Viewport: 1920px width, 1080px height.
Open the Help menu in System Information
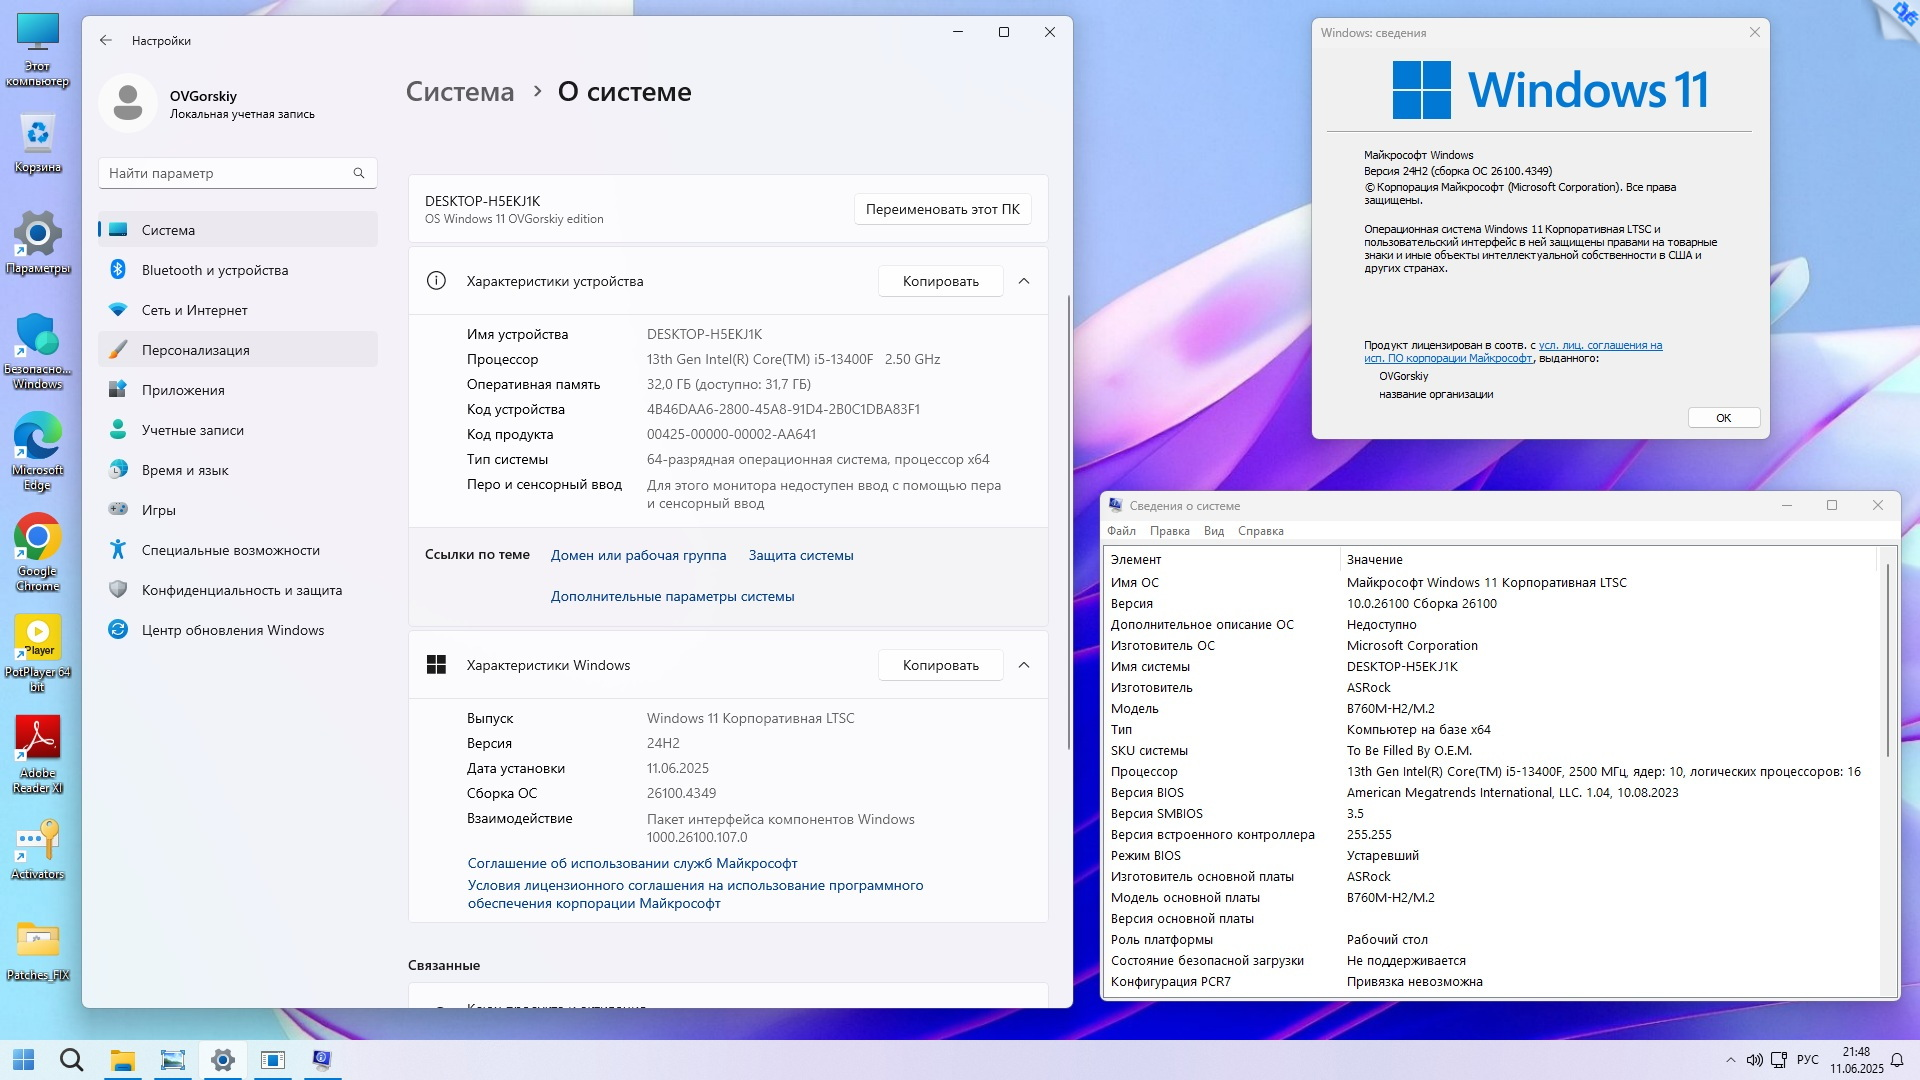pyautogui.click(x=1260, y=531)
